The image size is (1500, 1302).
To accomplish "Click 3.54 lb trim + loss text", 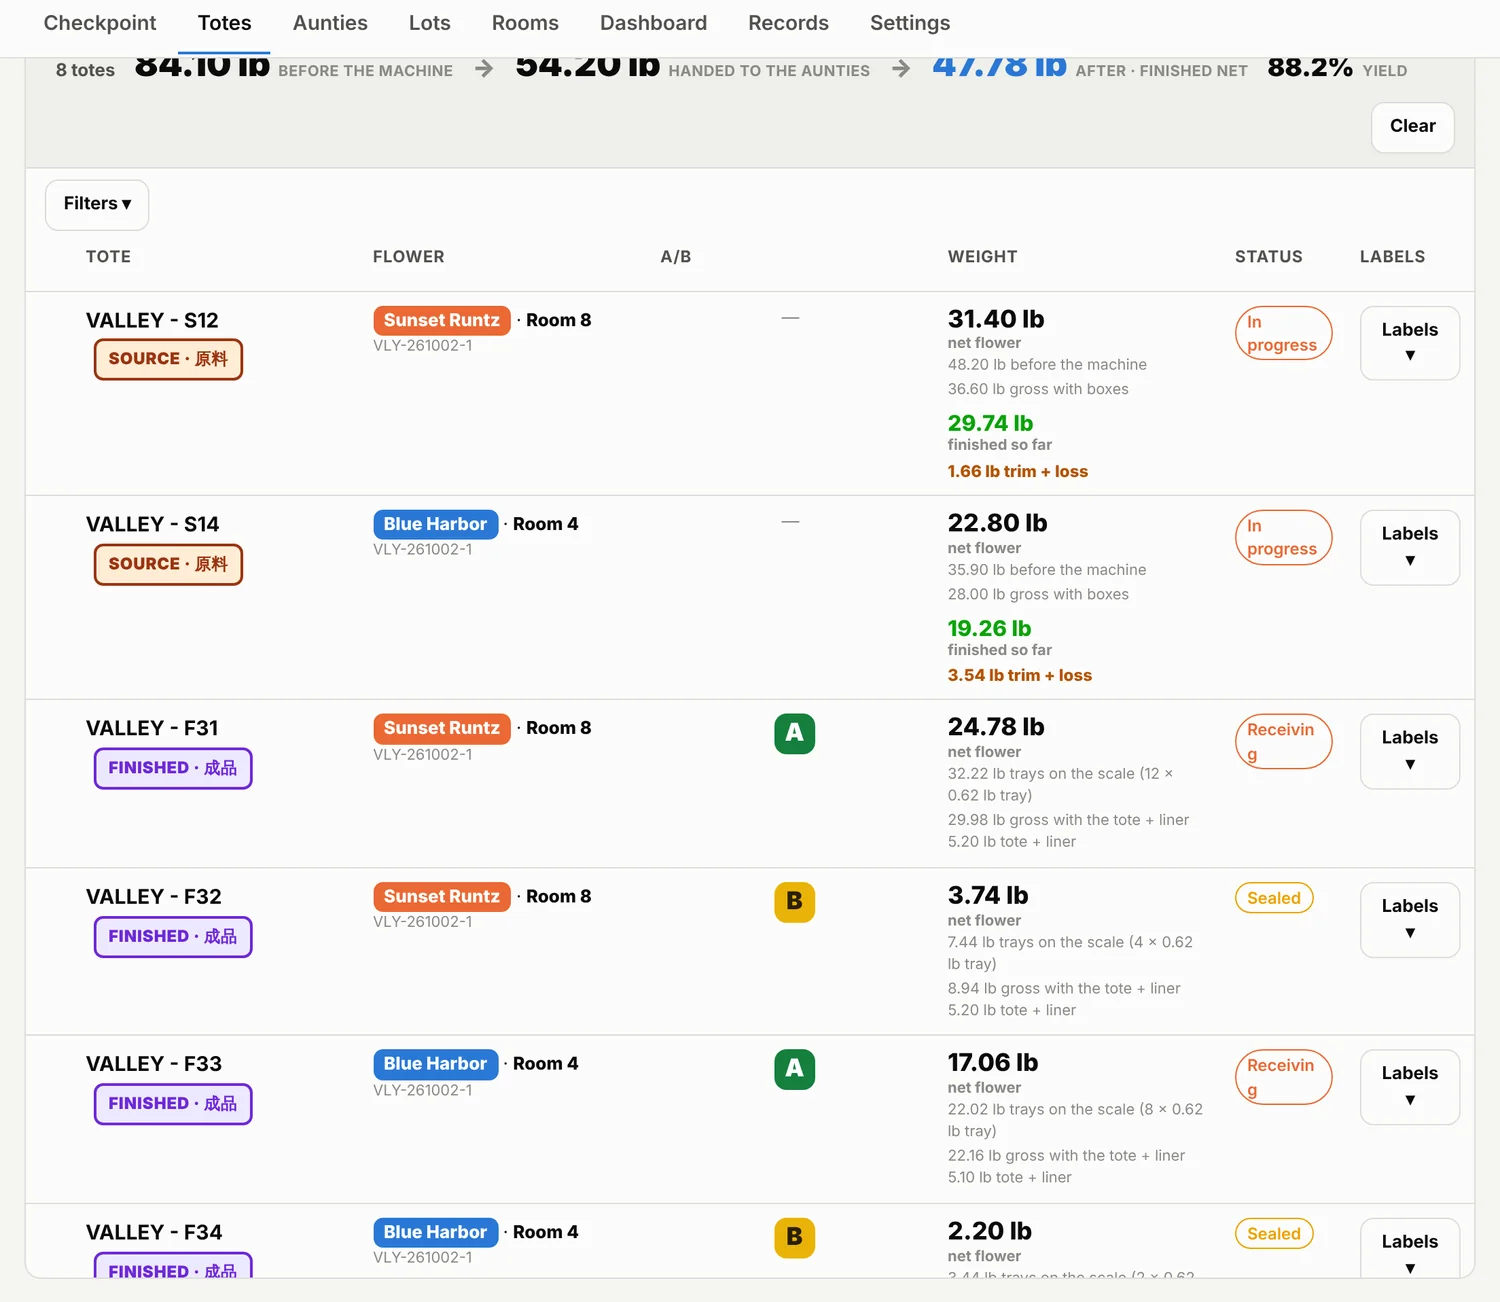I will (1019, 676).
